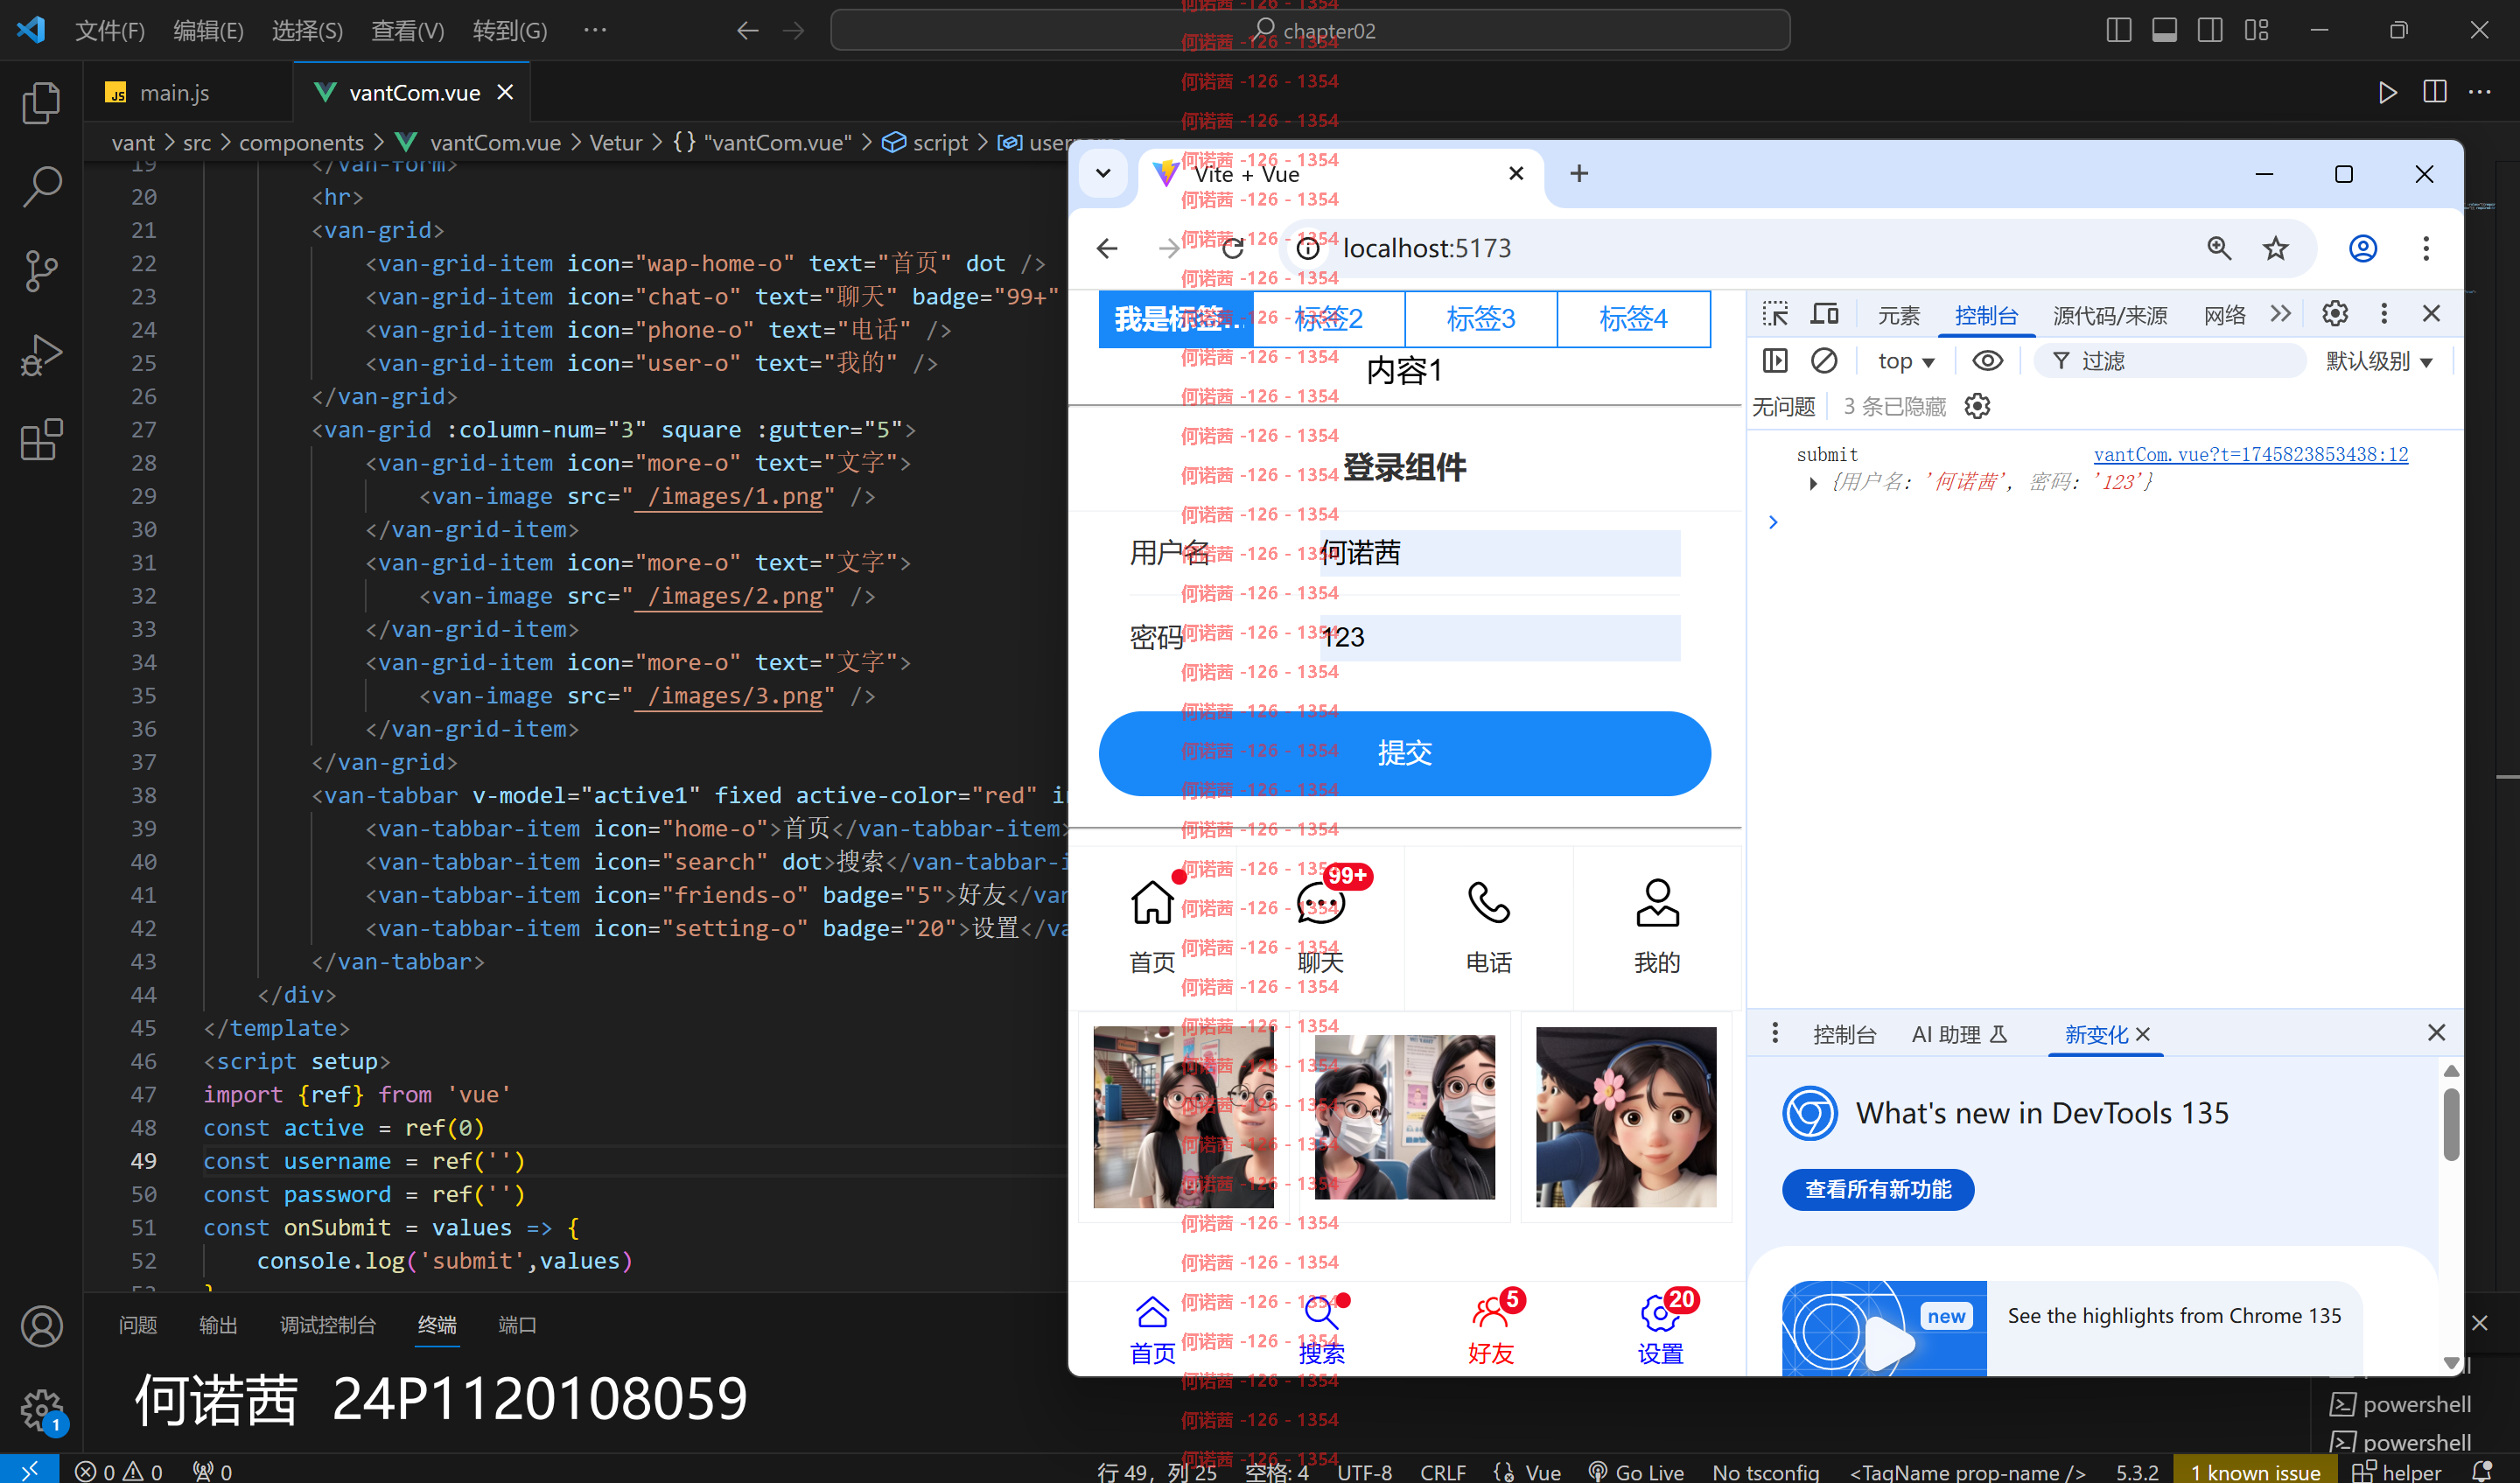Create a live expression with the eye icon
The height and width of the screenshot is (1483, 2520).
(1987, 361)
